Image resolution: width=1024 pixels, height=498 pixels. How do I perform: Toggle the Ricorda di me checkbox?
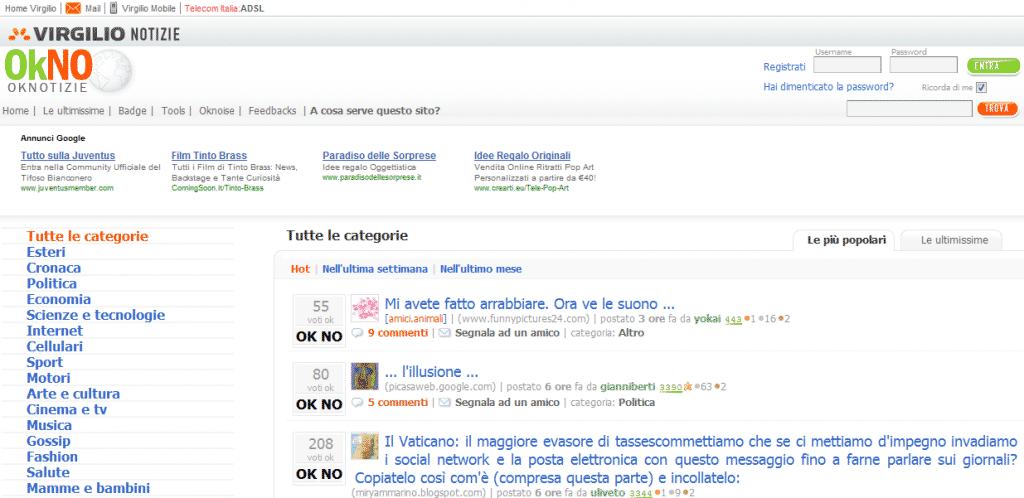[981, 87]
